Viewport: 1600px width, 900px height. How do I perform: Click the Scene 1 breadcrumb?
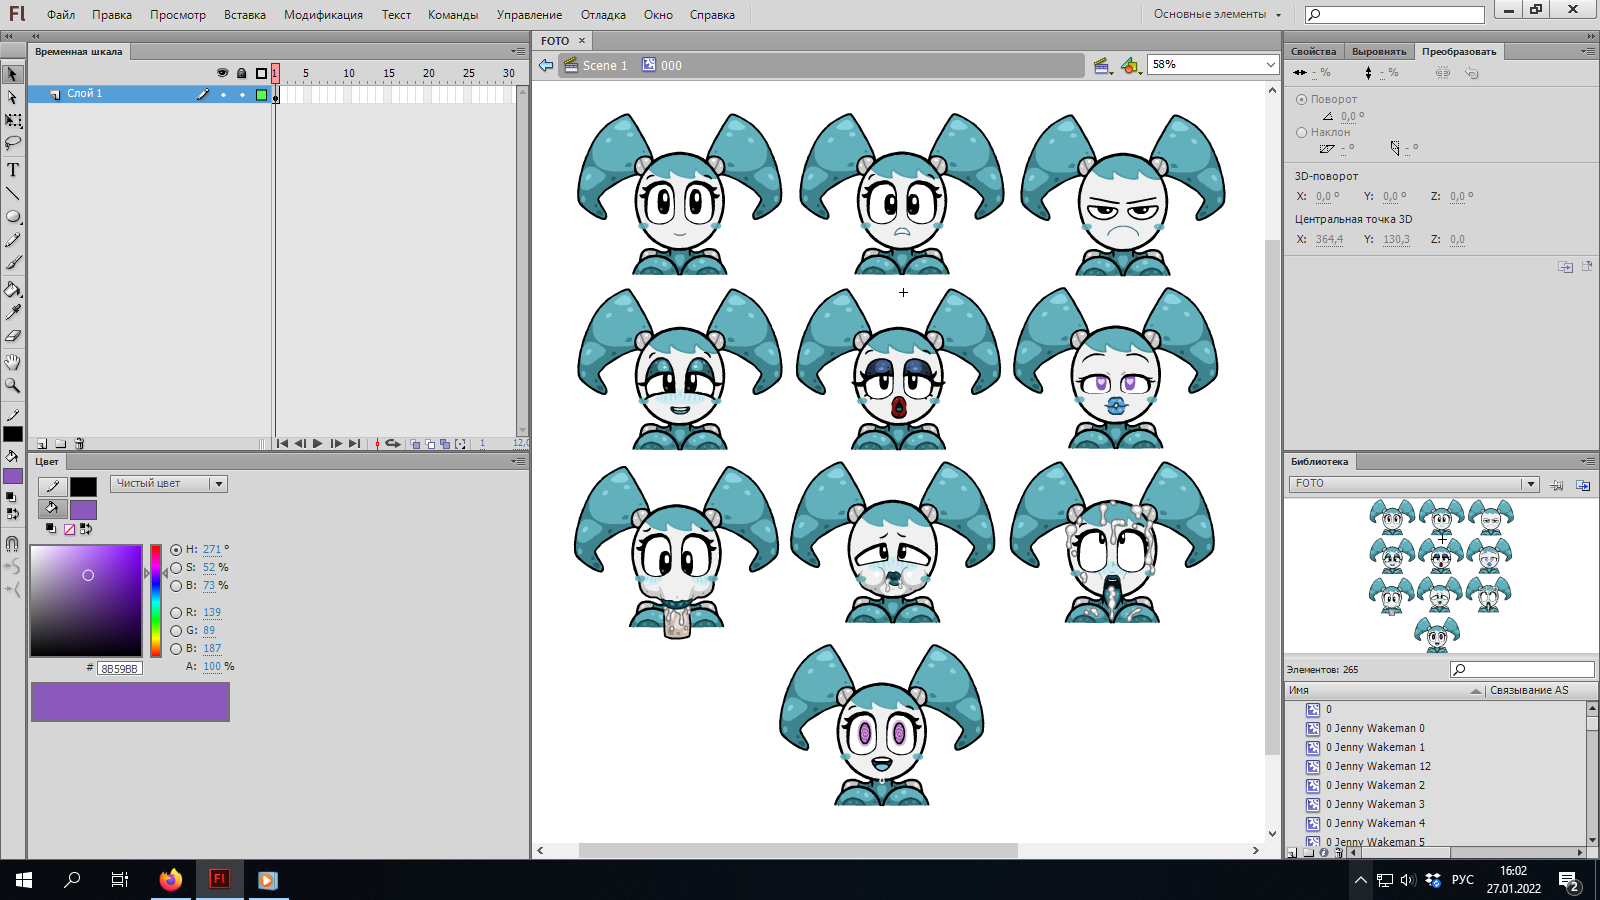point(596,66)
